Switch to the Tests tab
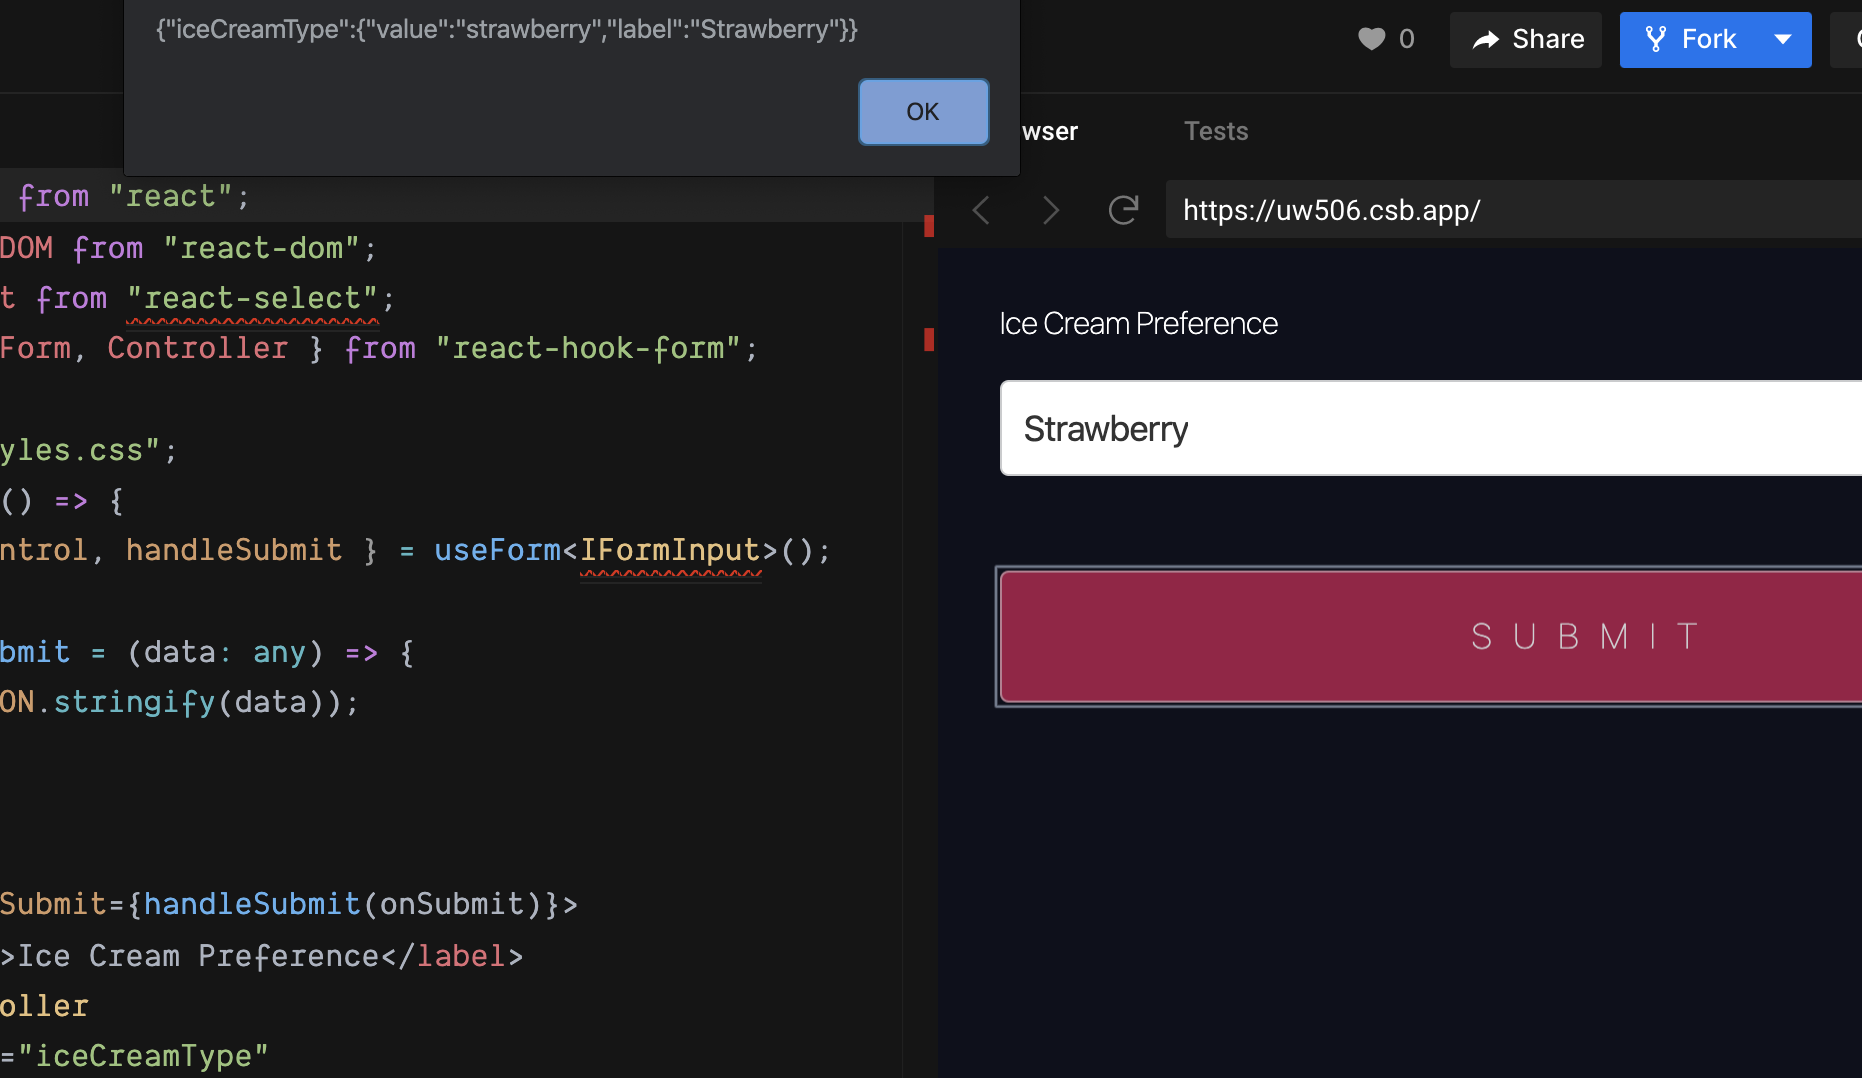The height and width of the screenshot is (1078, 1862). point(1216,131)
